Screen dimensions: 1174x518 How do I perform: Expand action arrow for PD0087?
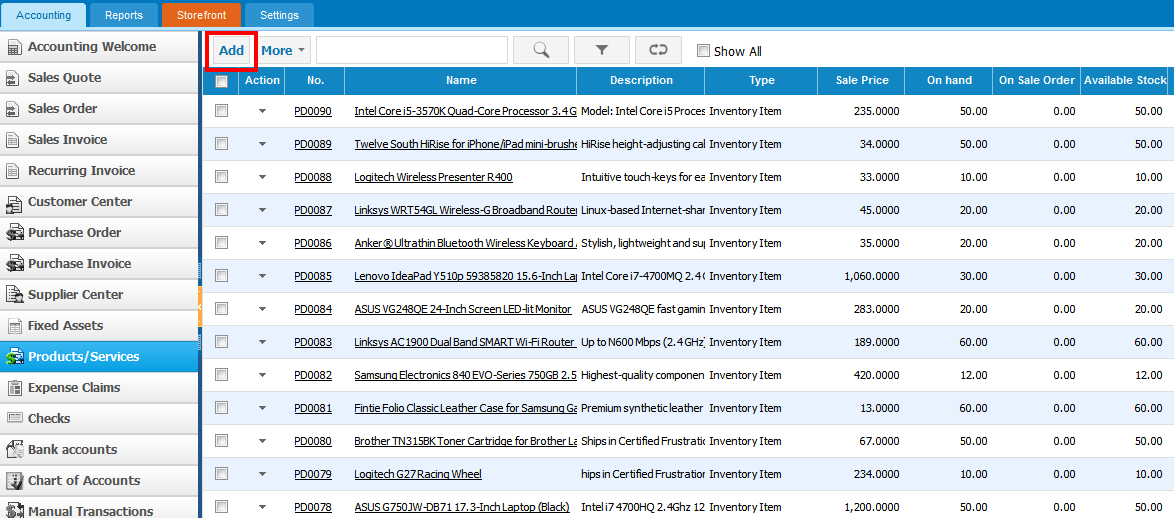(x=262, y=210)
